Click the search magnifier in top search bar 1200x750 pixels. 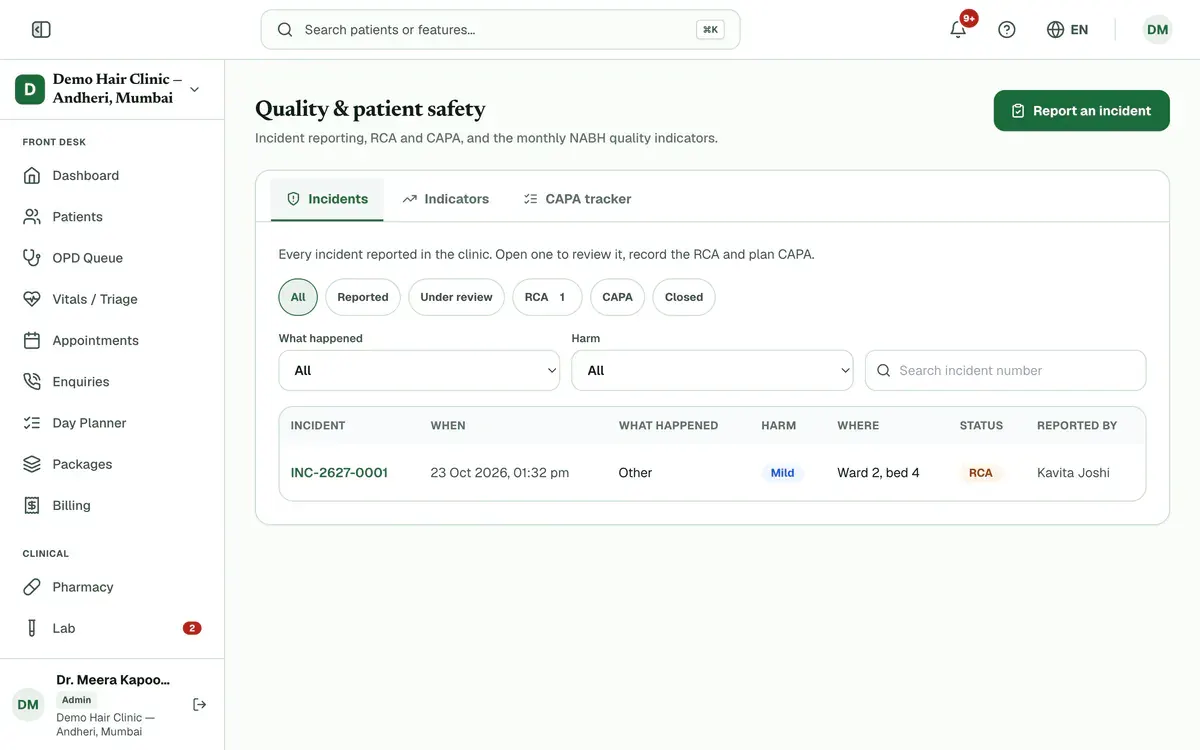point(285,30)
